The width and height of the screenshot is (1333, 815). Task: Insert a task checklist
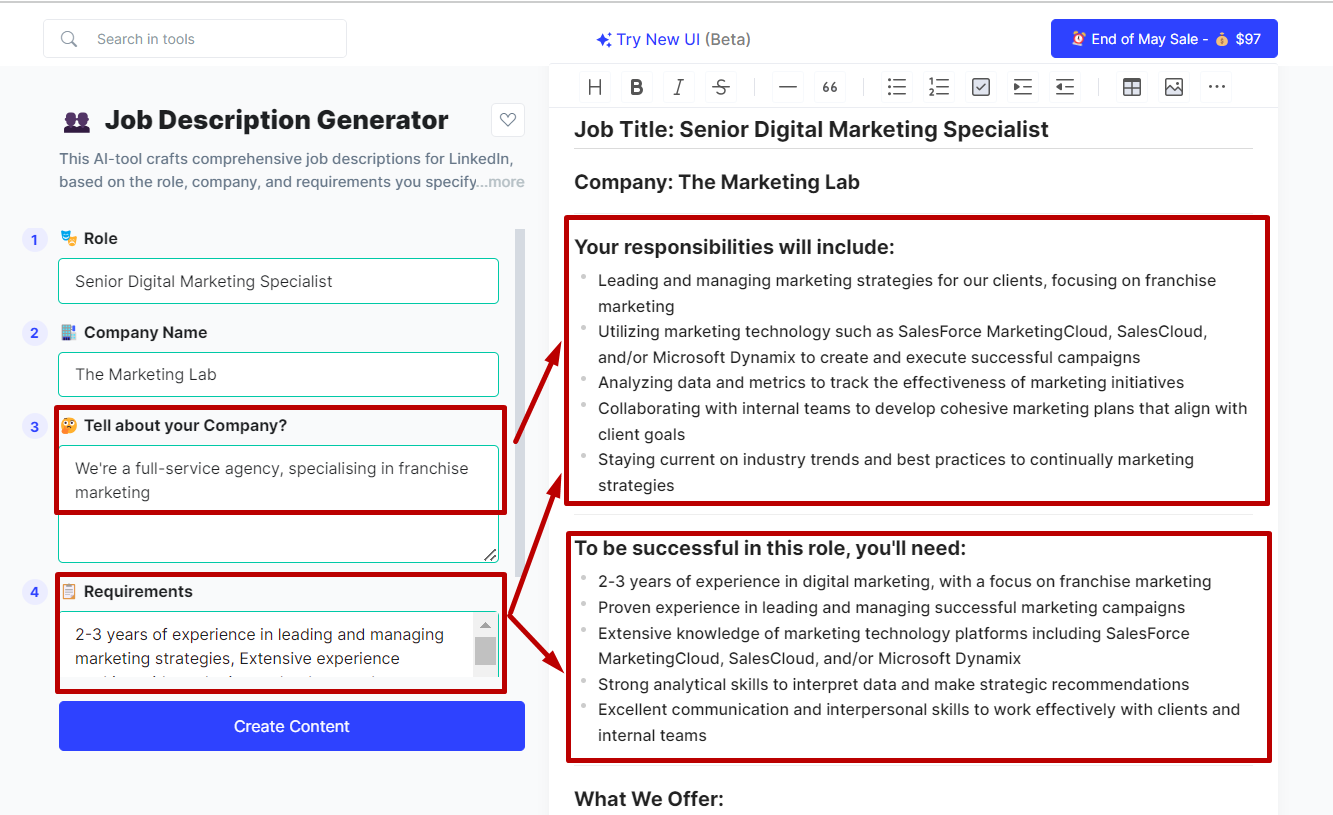coord(981,87)
